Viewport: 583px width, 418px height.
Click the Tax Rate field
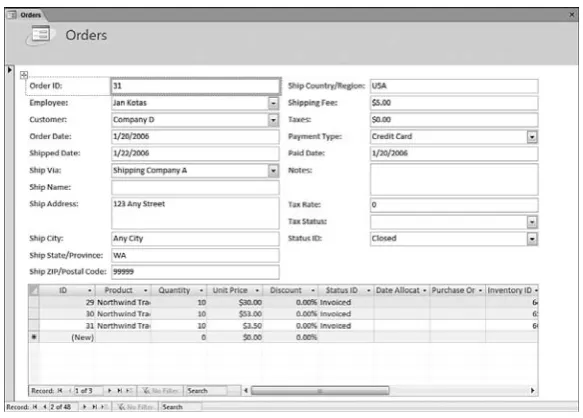pos(454,205)
